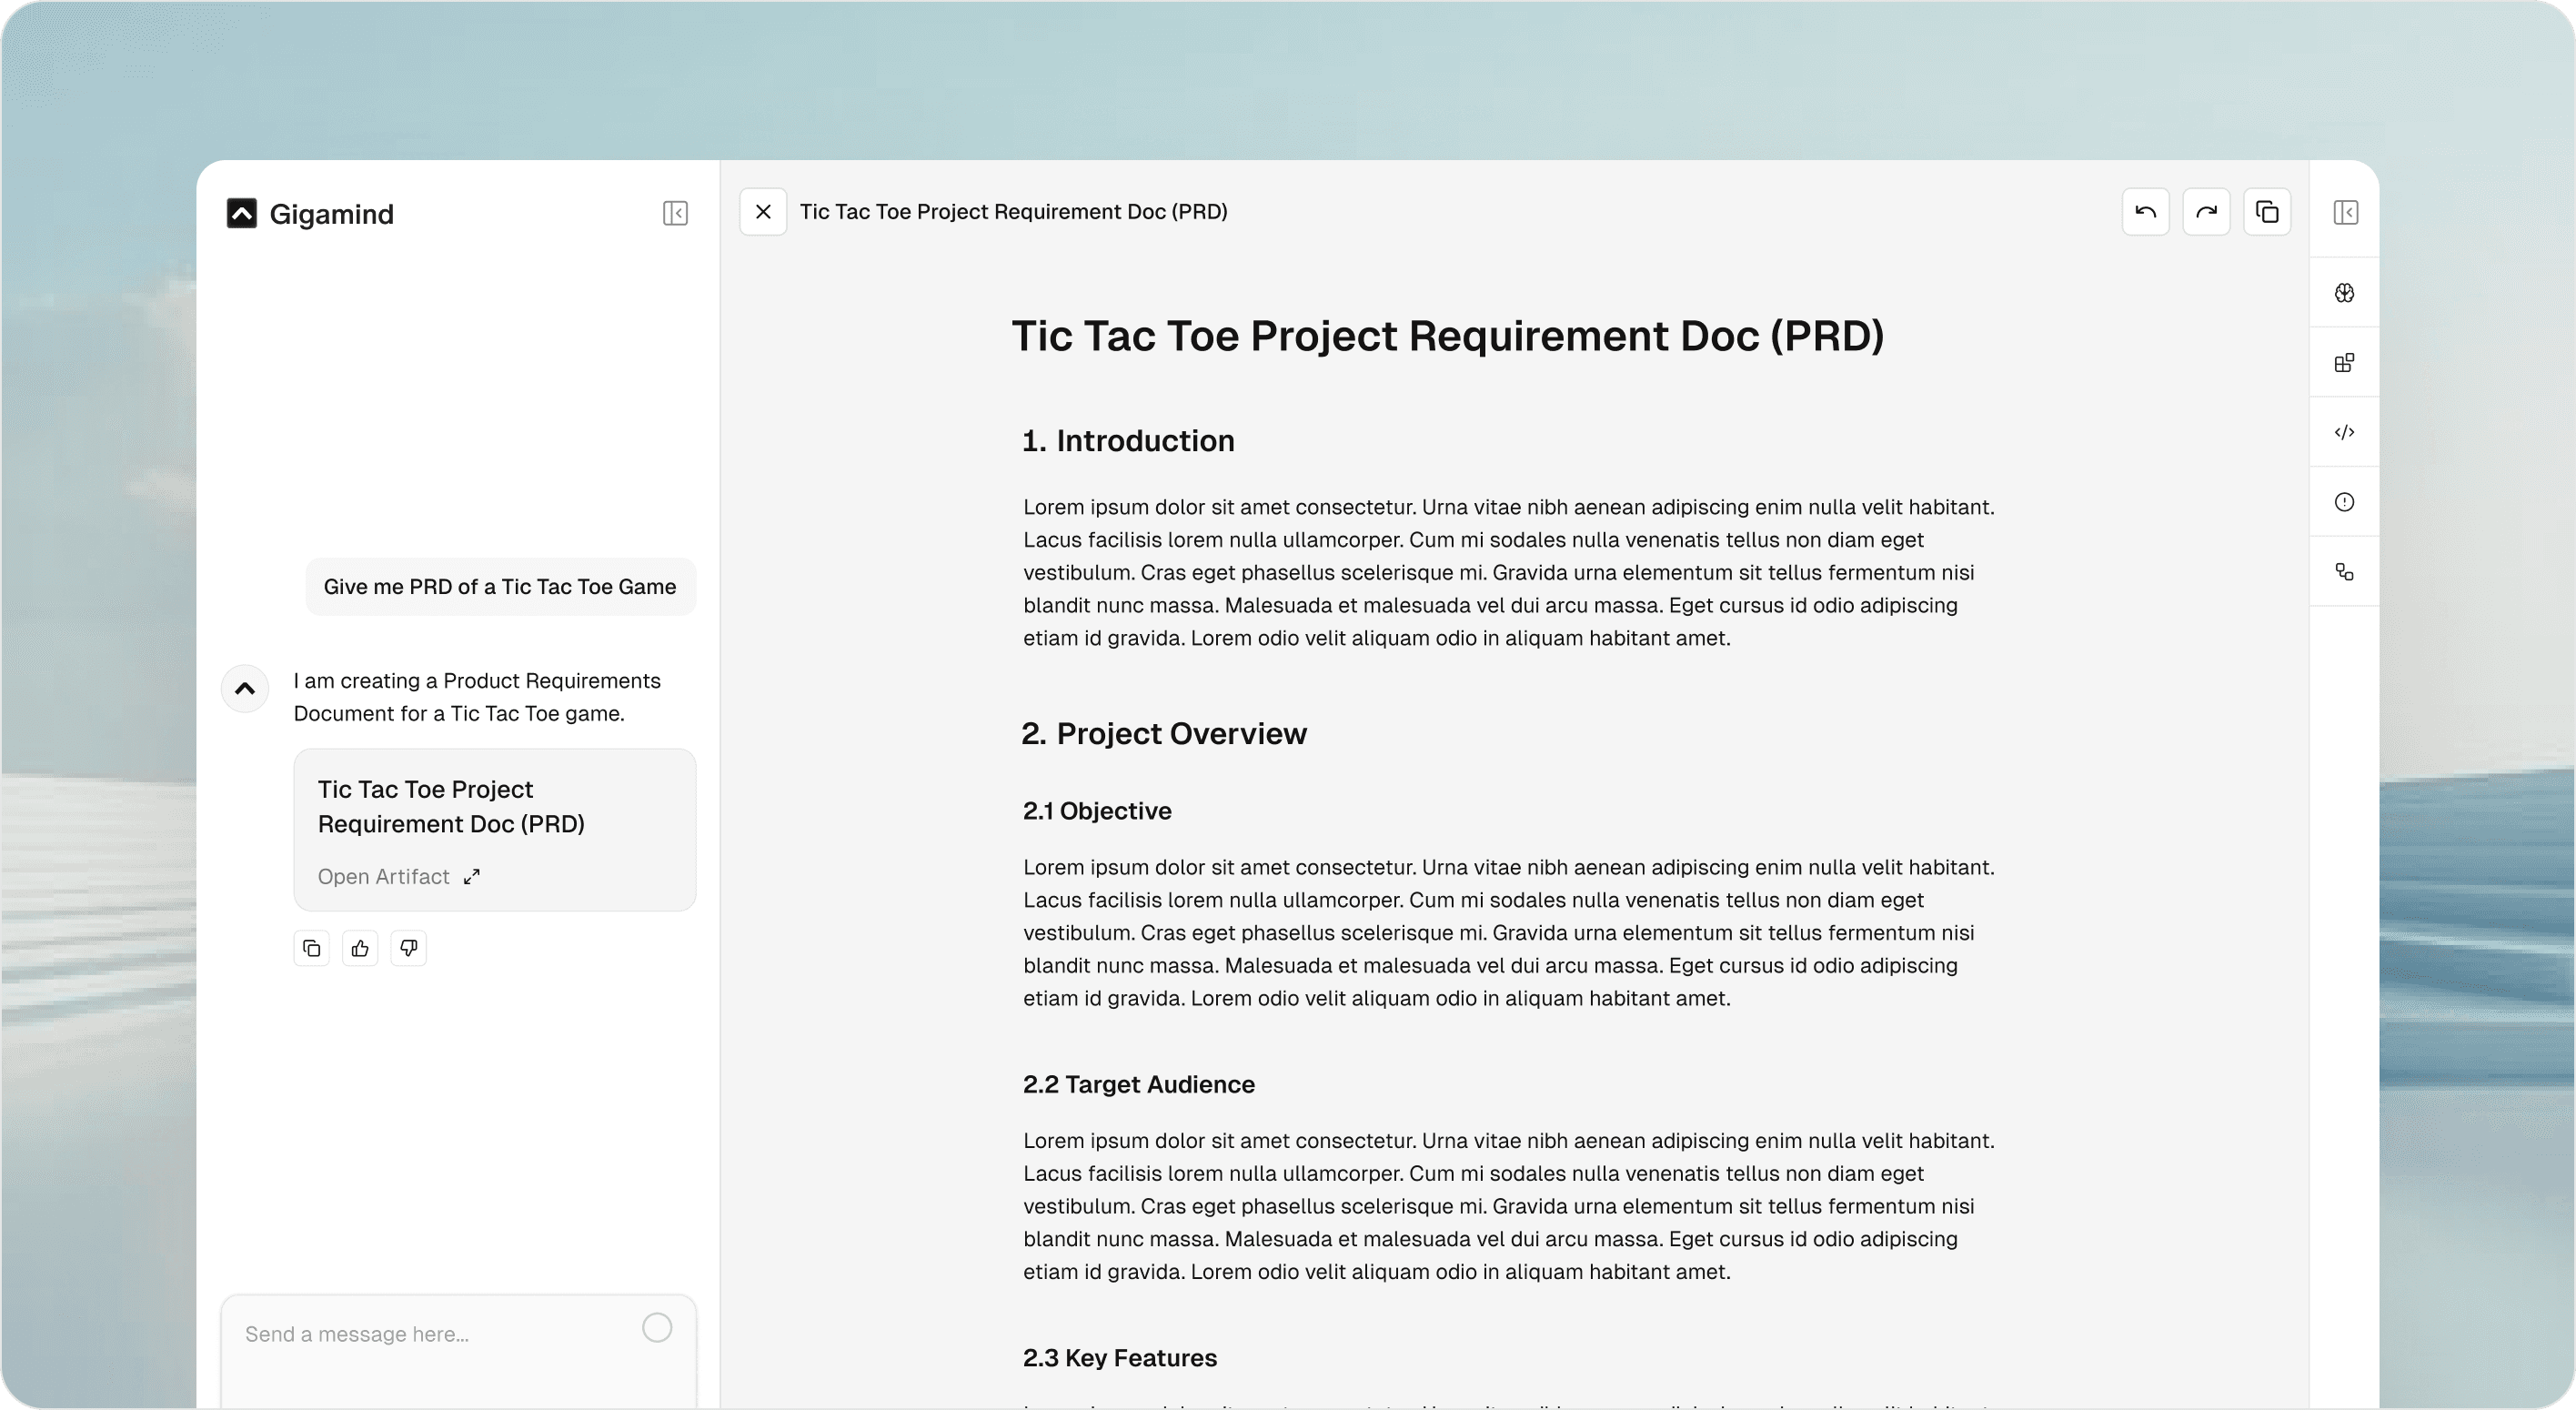2576x1410 pixels.
Task: Click the blocks/widgets icon in right sidebar
Action: (2344, 363)
